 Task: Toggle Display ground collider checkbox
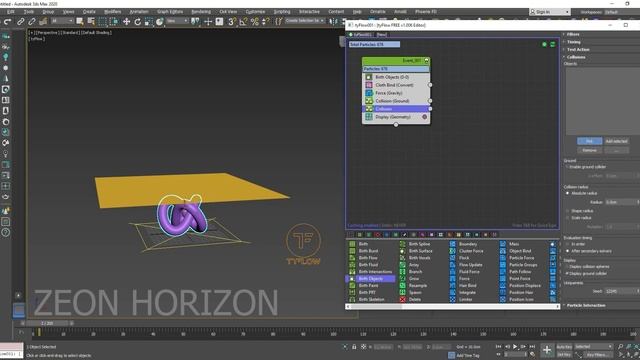click(x=567, y=273)
